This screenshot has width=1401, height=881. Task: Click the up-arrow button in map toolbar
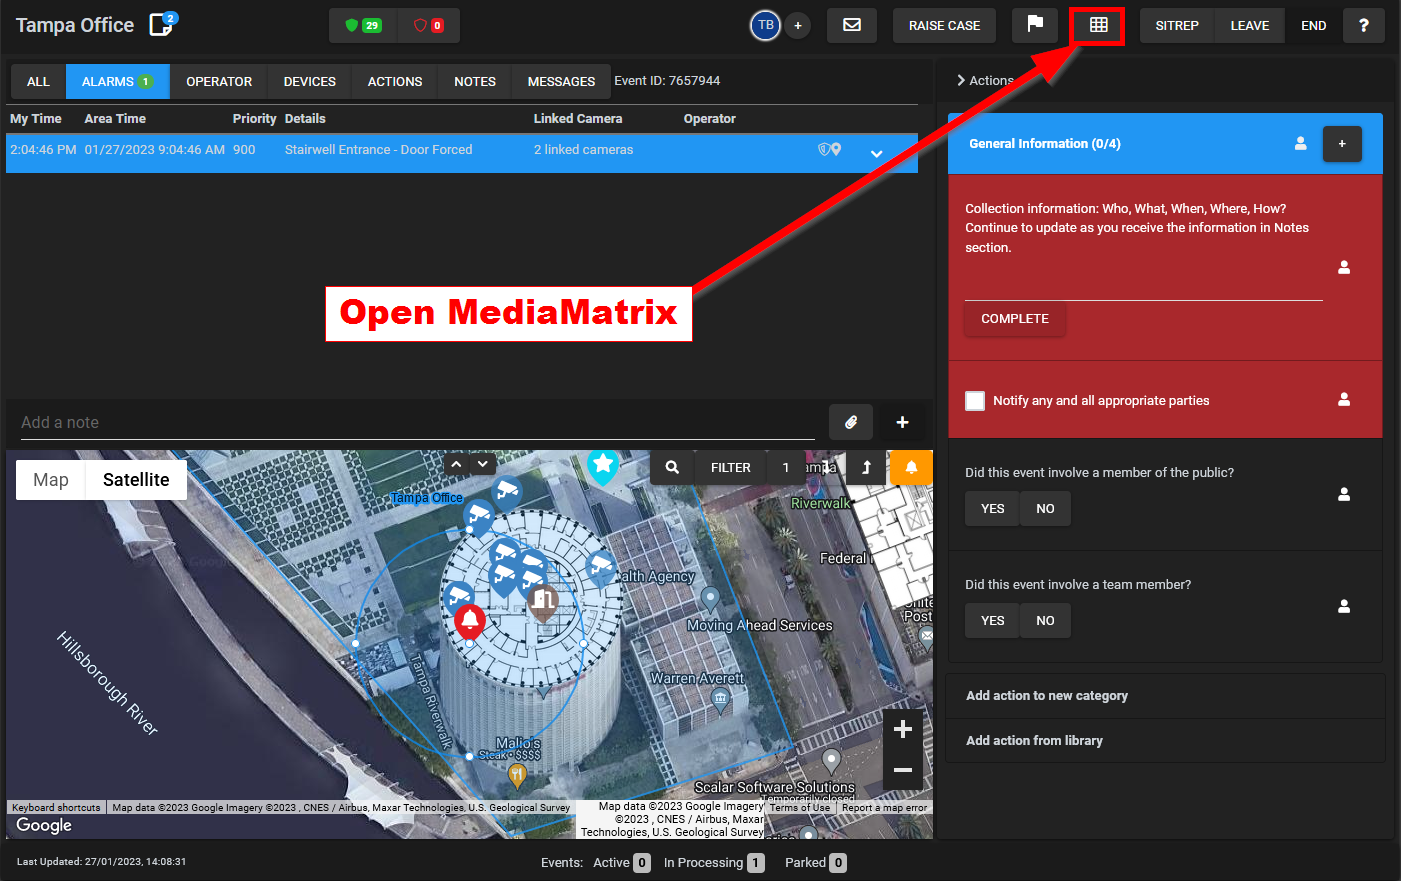coord(866,467)
